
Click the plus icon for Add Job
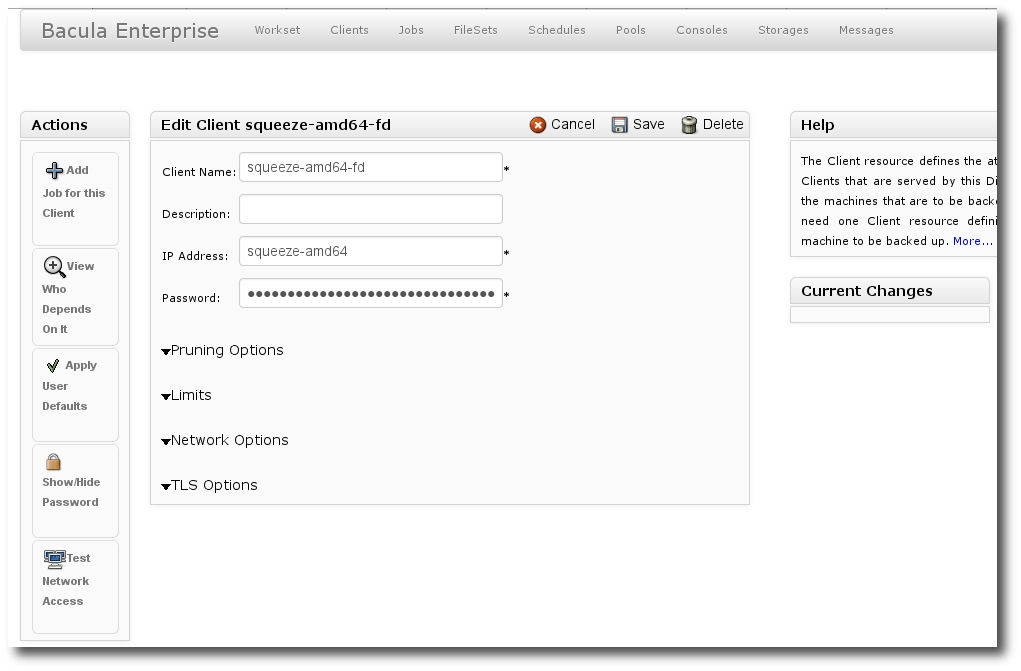[x=54, y=171]
